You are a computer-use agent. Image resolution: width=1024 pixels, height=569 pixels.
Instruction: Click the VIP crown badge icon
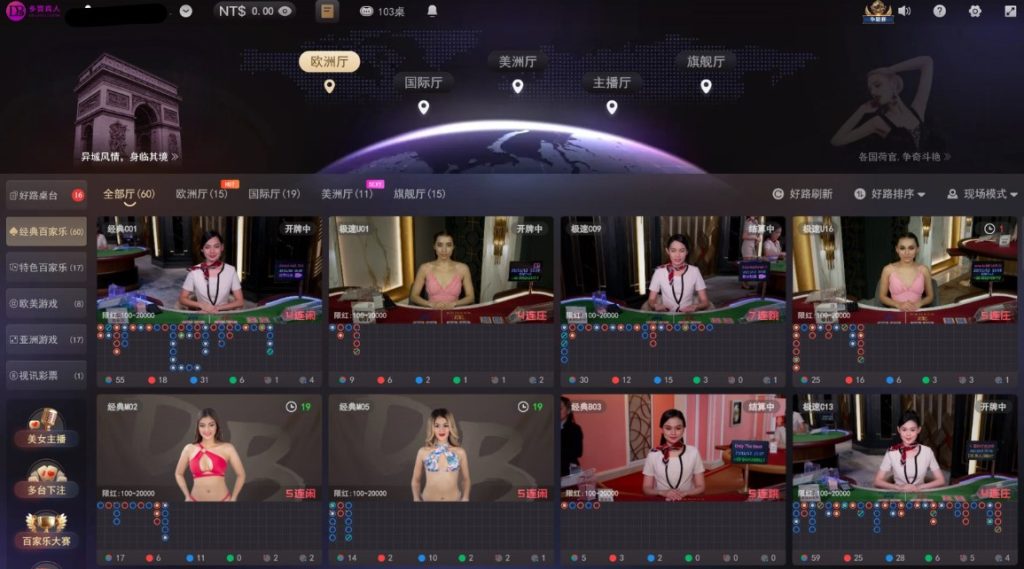(877, 11)
